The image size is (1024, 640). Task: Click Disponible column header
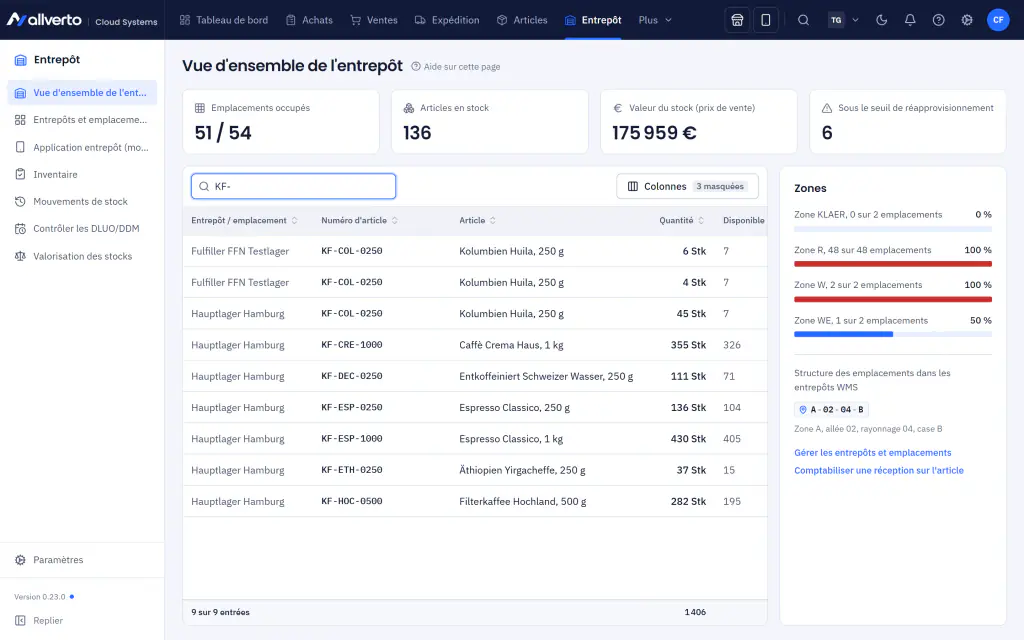[743, 221]
